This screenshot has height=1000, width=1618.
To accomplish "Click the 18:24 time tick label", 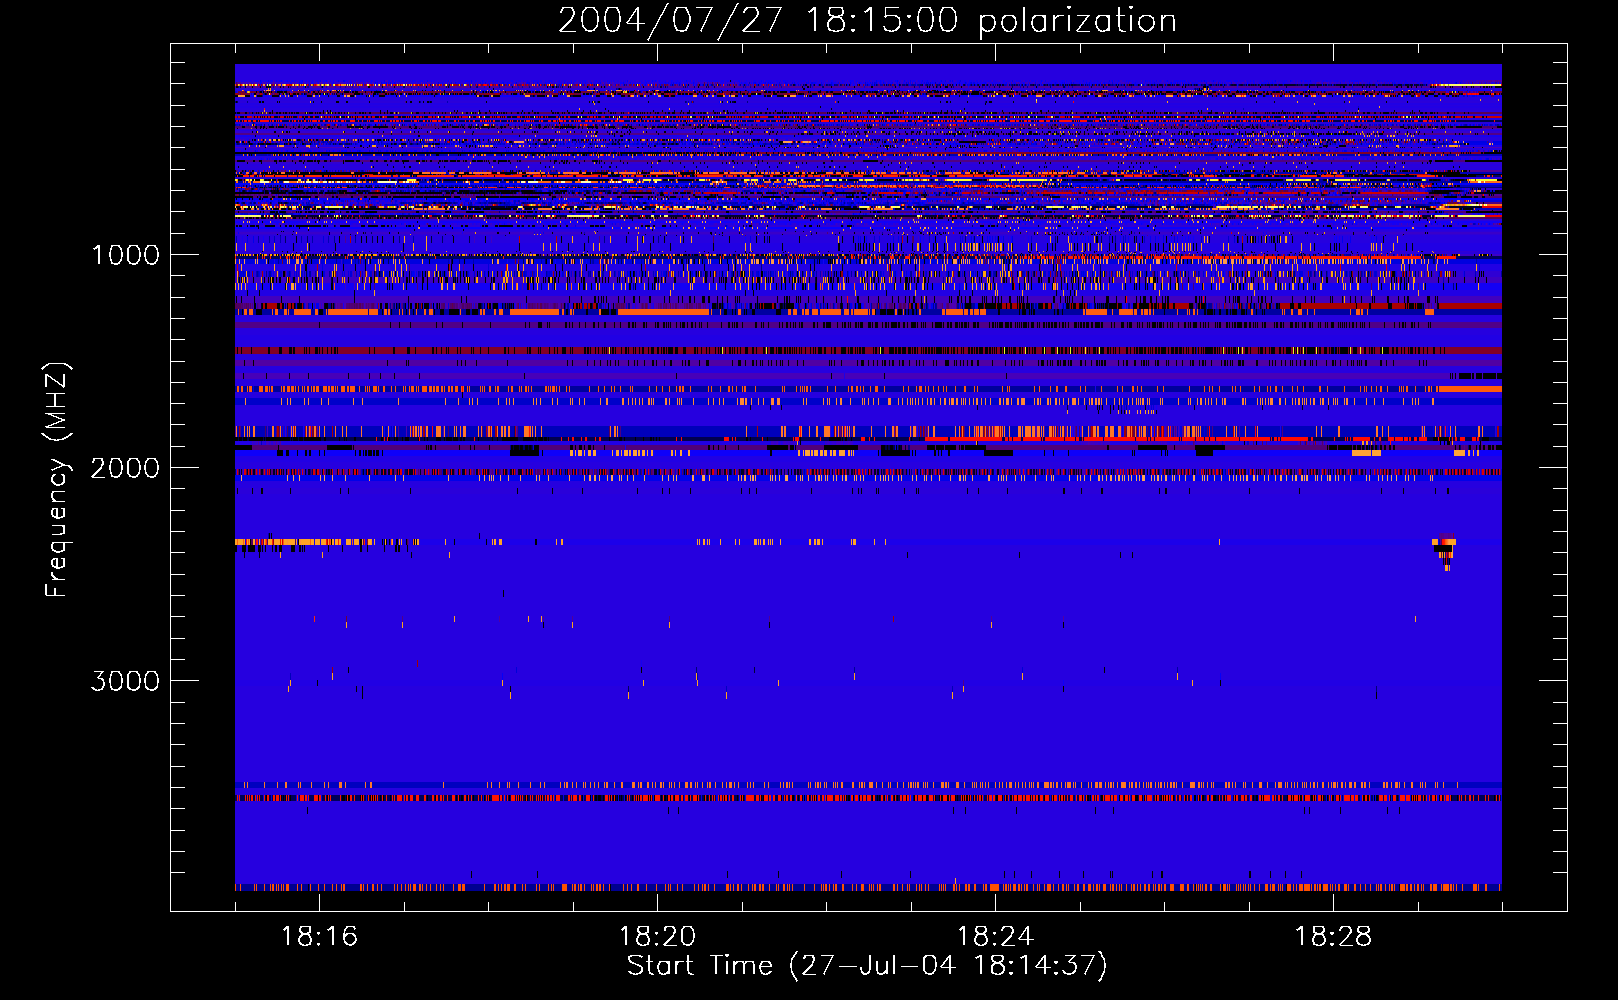I will [x=995, y=936].
